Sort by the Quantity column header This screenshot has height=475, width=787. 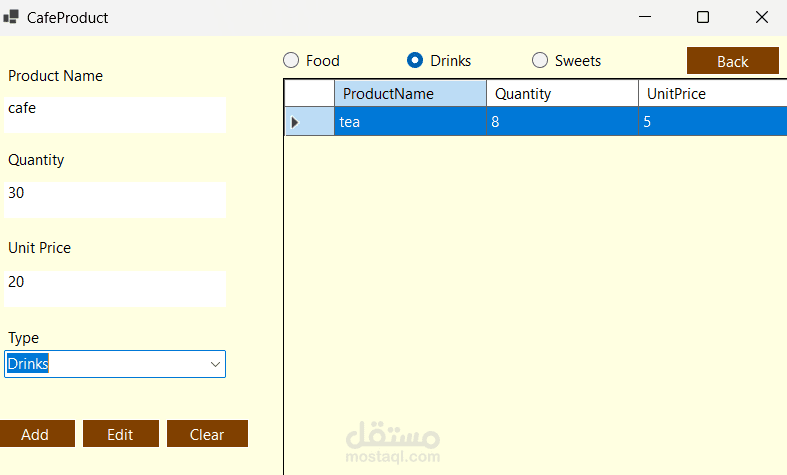562,93
